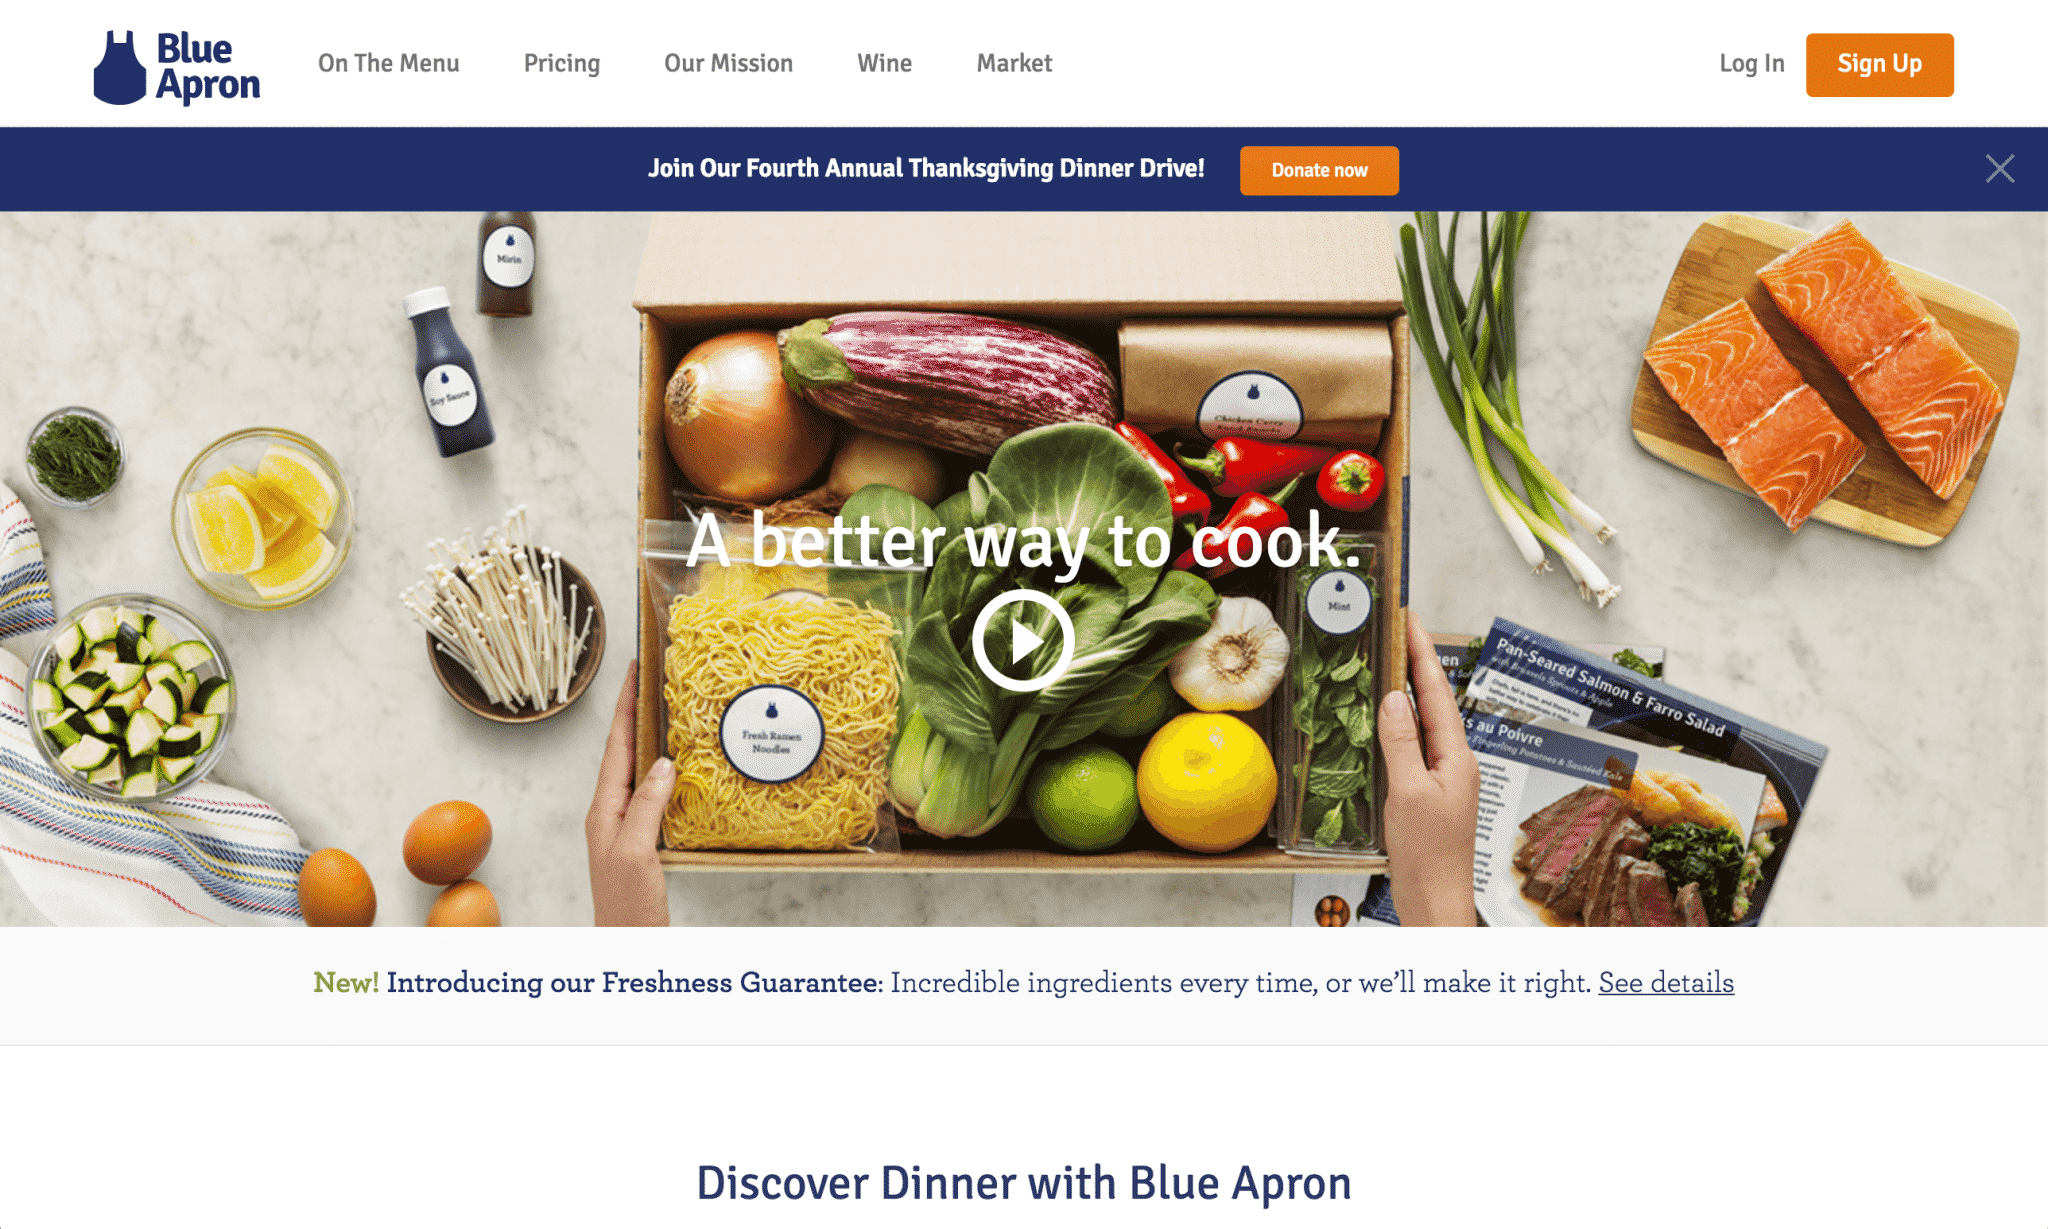The height and width of the screenshot is (1229, 2048).
Task: Dismiss the Thanksgiving Dinner Drive banner
Action: point(1999,168)
